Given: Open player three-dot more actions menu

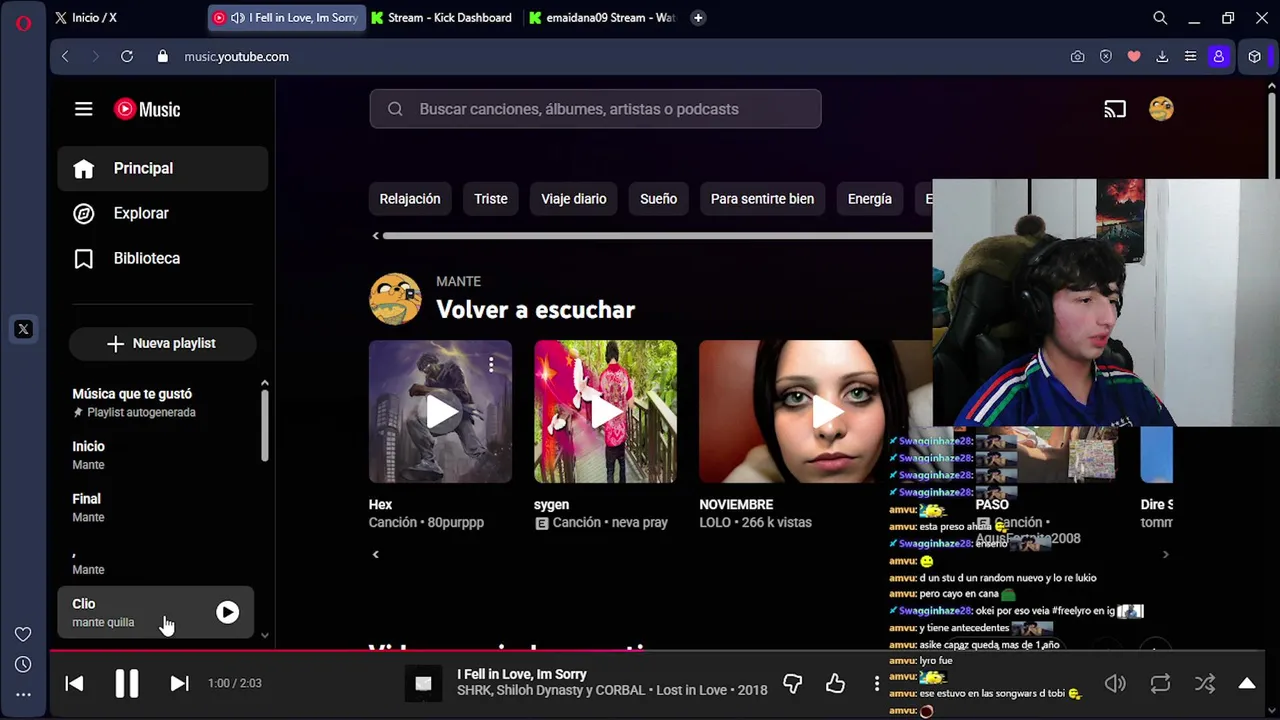Looking at the screenshot, I should click(x=877, y=683).
